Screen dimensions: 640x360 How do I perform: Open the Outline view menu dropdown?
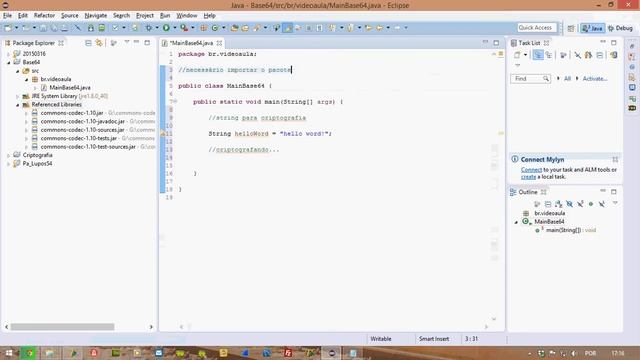pos(615,203)
